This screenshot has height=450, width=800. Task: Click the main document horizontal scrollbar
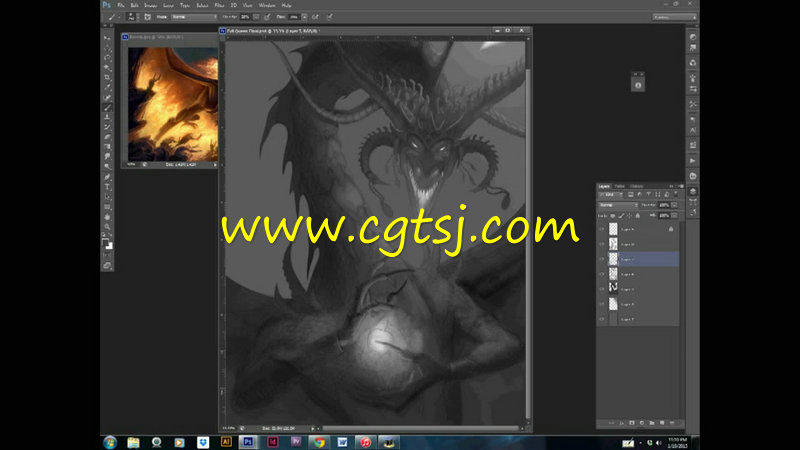tap(420, 429)
